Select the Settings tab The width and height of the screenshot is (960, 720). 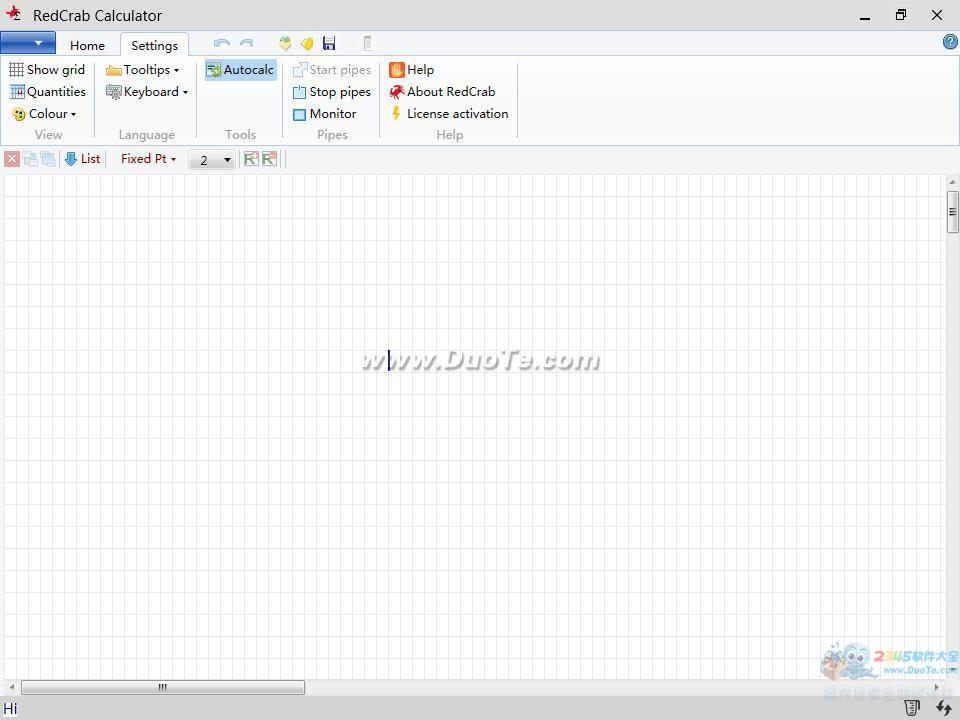154,45
